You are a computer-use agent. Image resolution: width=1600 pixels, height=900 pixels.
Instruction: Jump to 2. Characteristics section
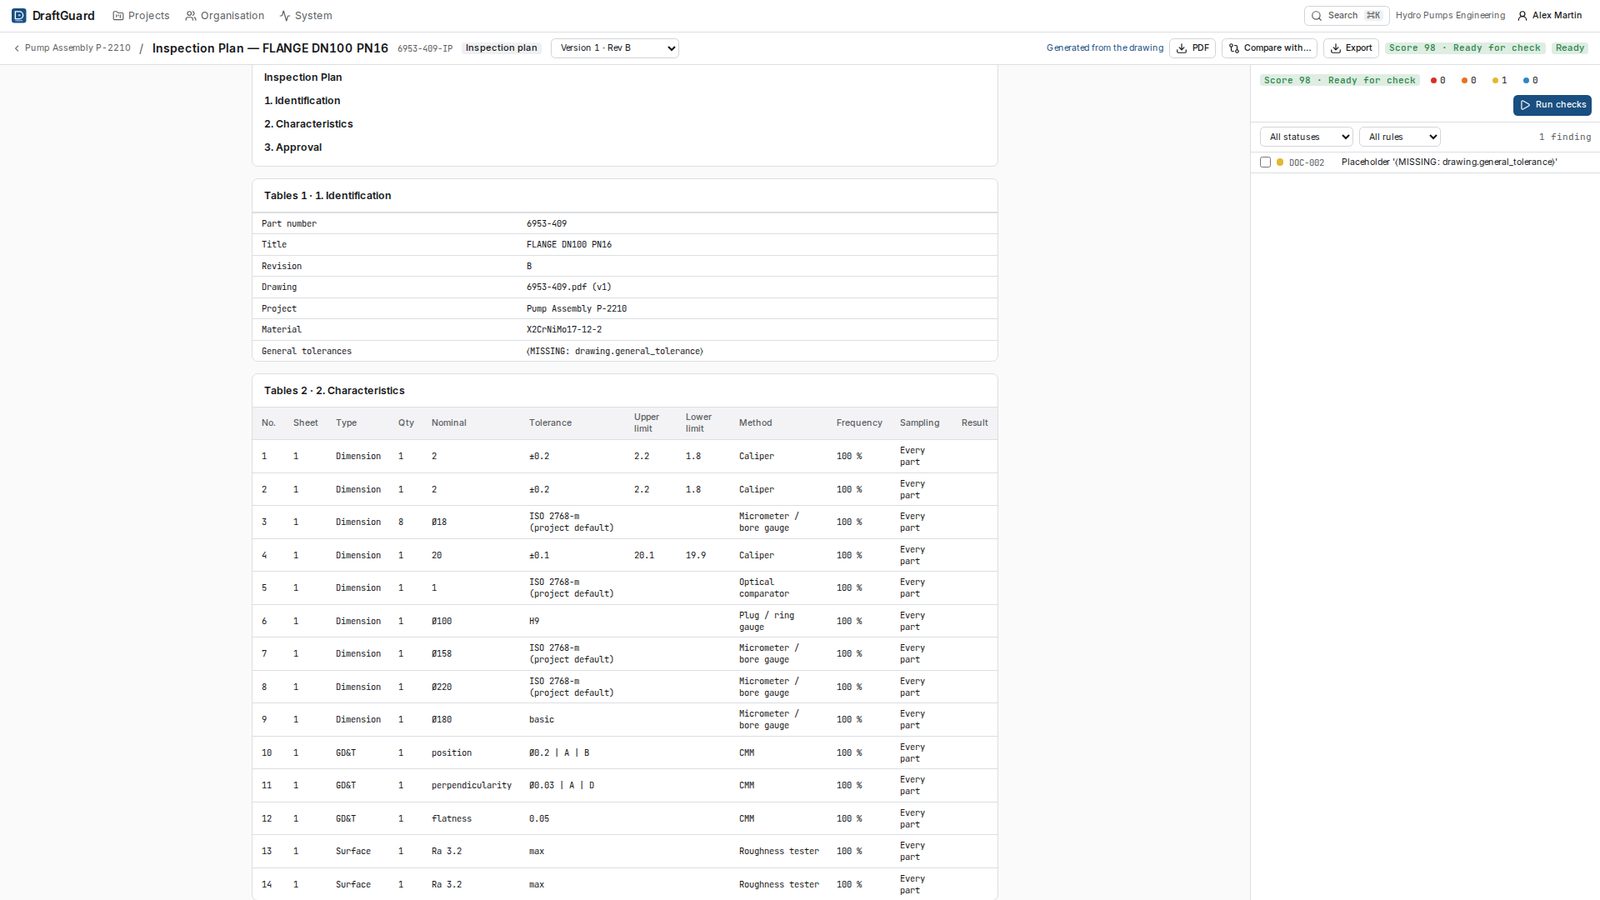click(x=308, y=124)
